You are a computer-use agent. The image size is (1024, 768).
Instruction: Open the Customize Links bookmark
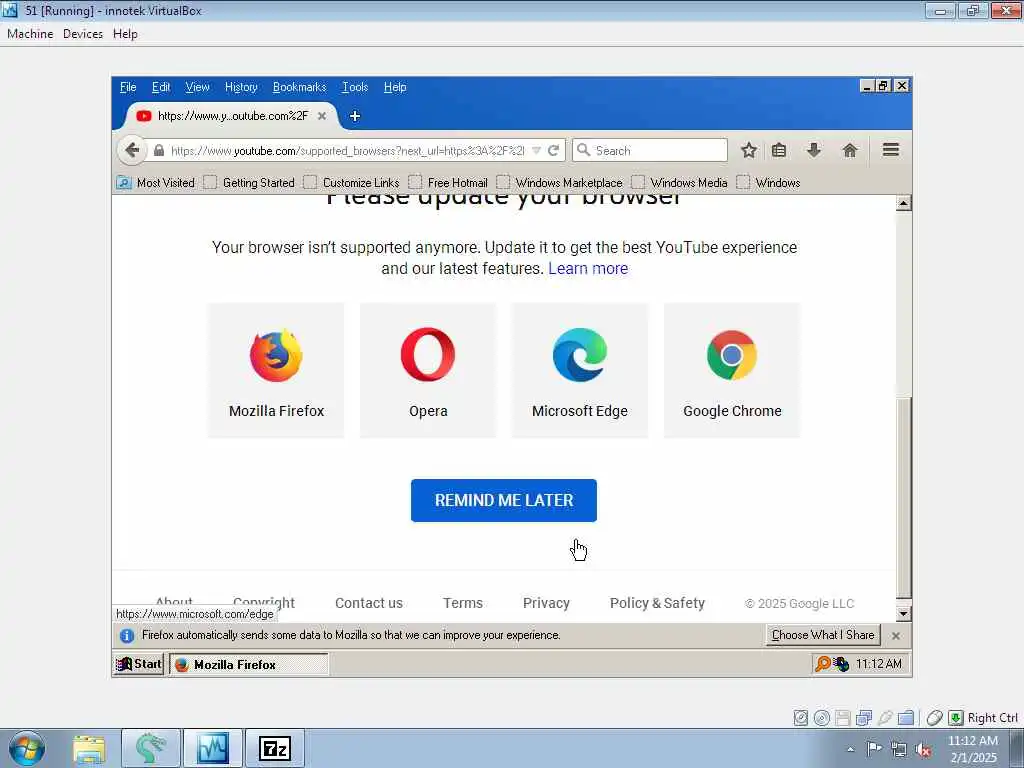click(x=351, y=183)
